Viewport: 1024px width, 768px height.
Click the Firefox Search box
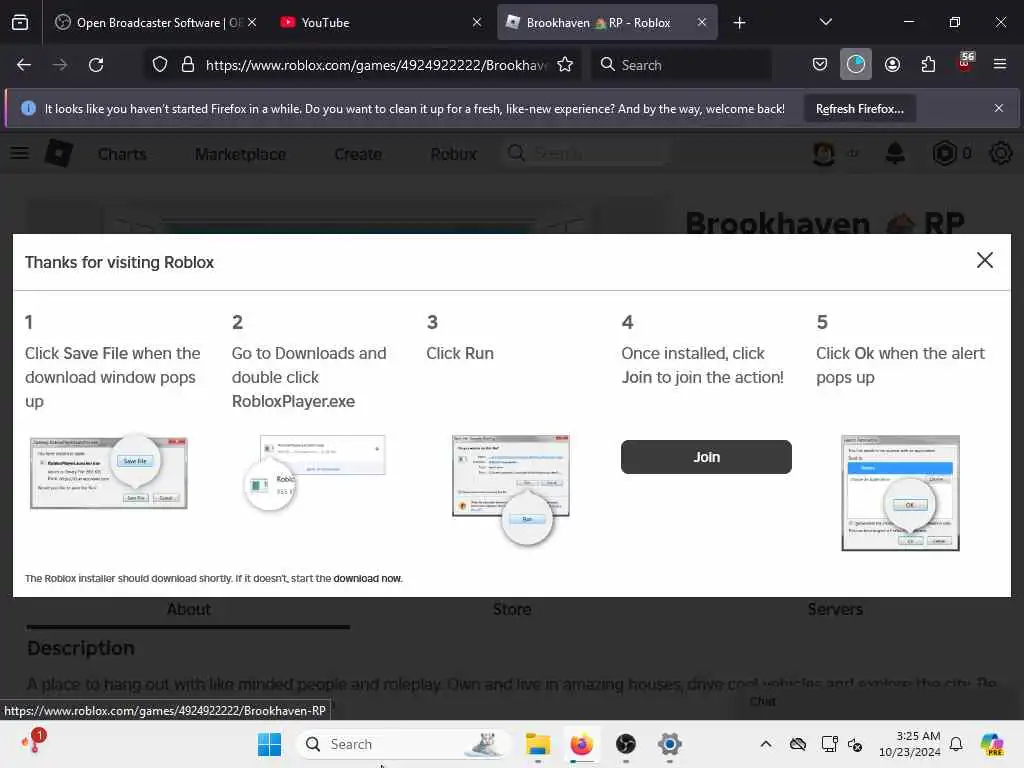coord(682,65)
